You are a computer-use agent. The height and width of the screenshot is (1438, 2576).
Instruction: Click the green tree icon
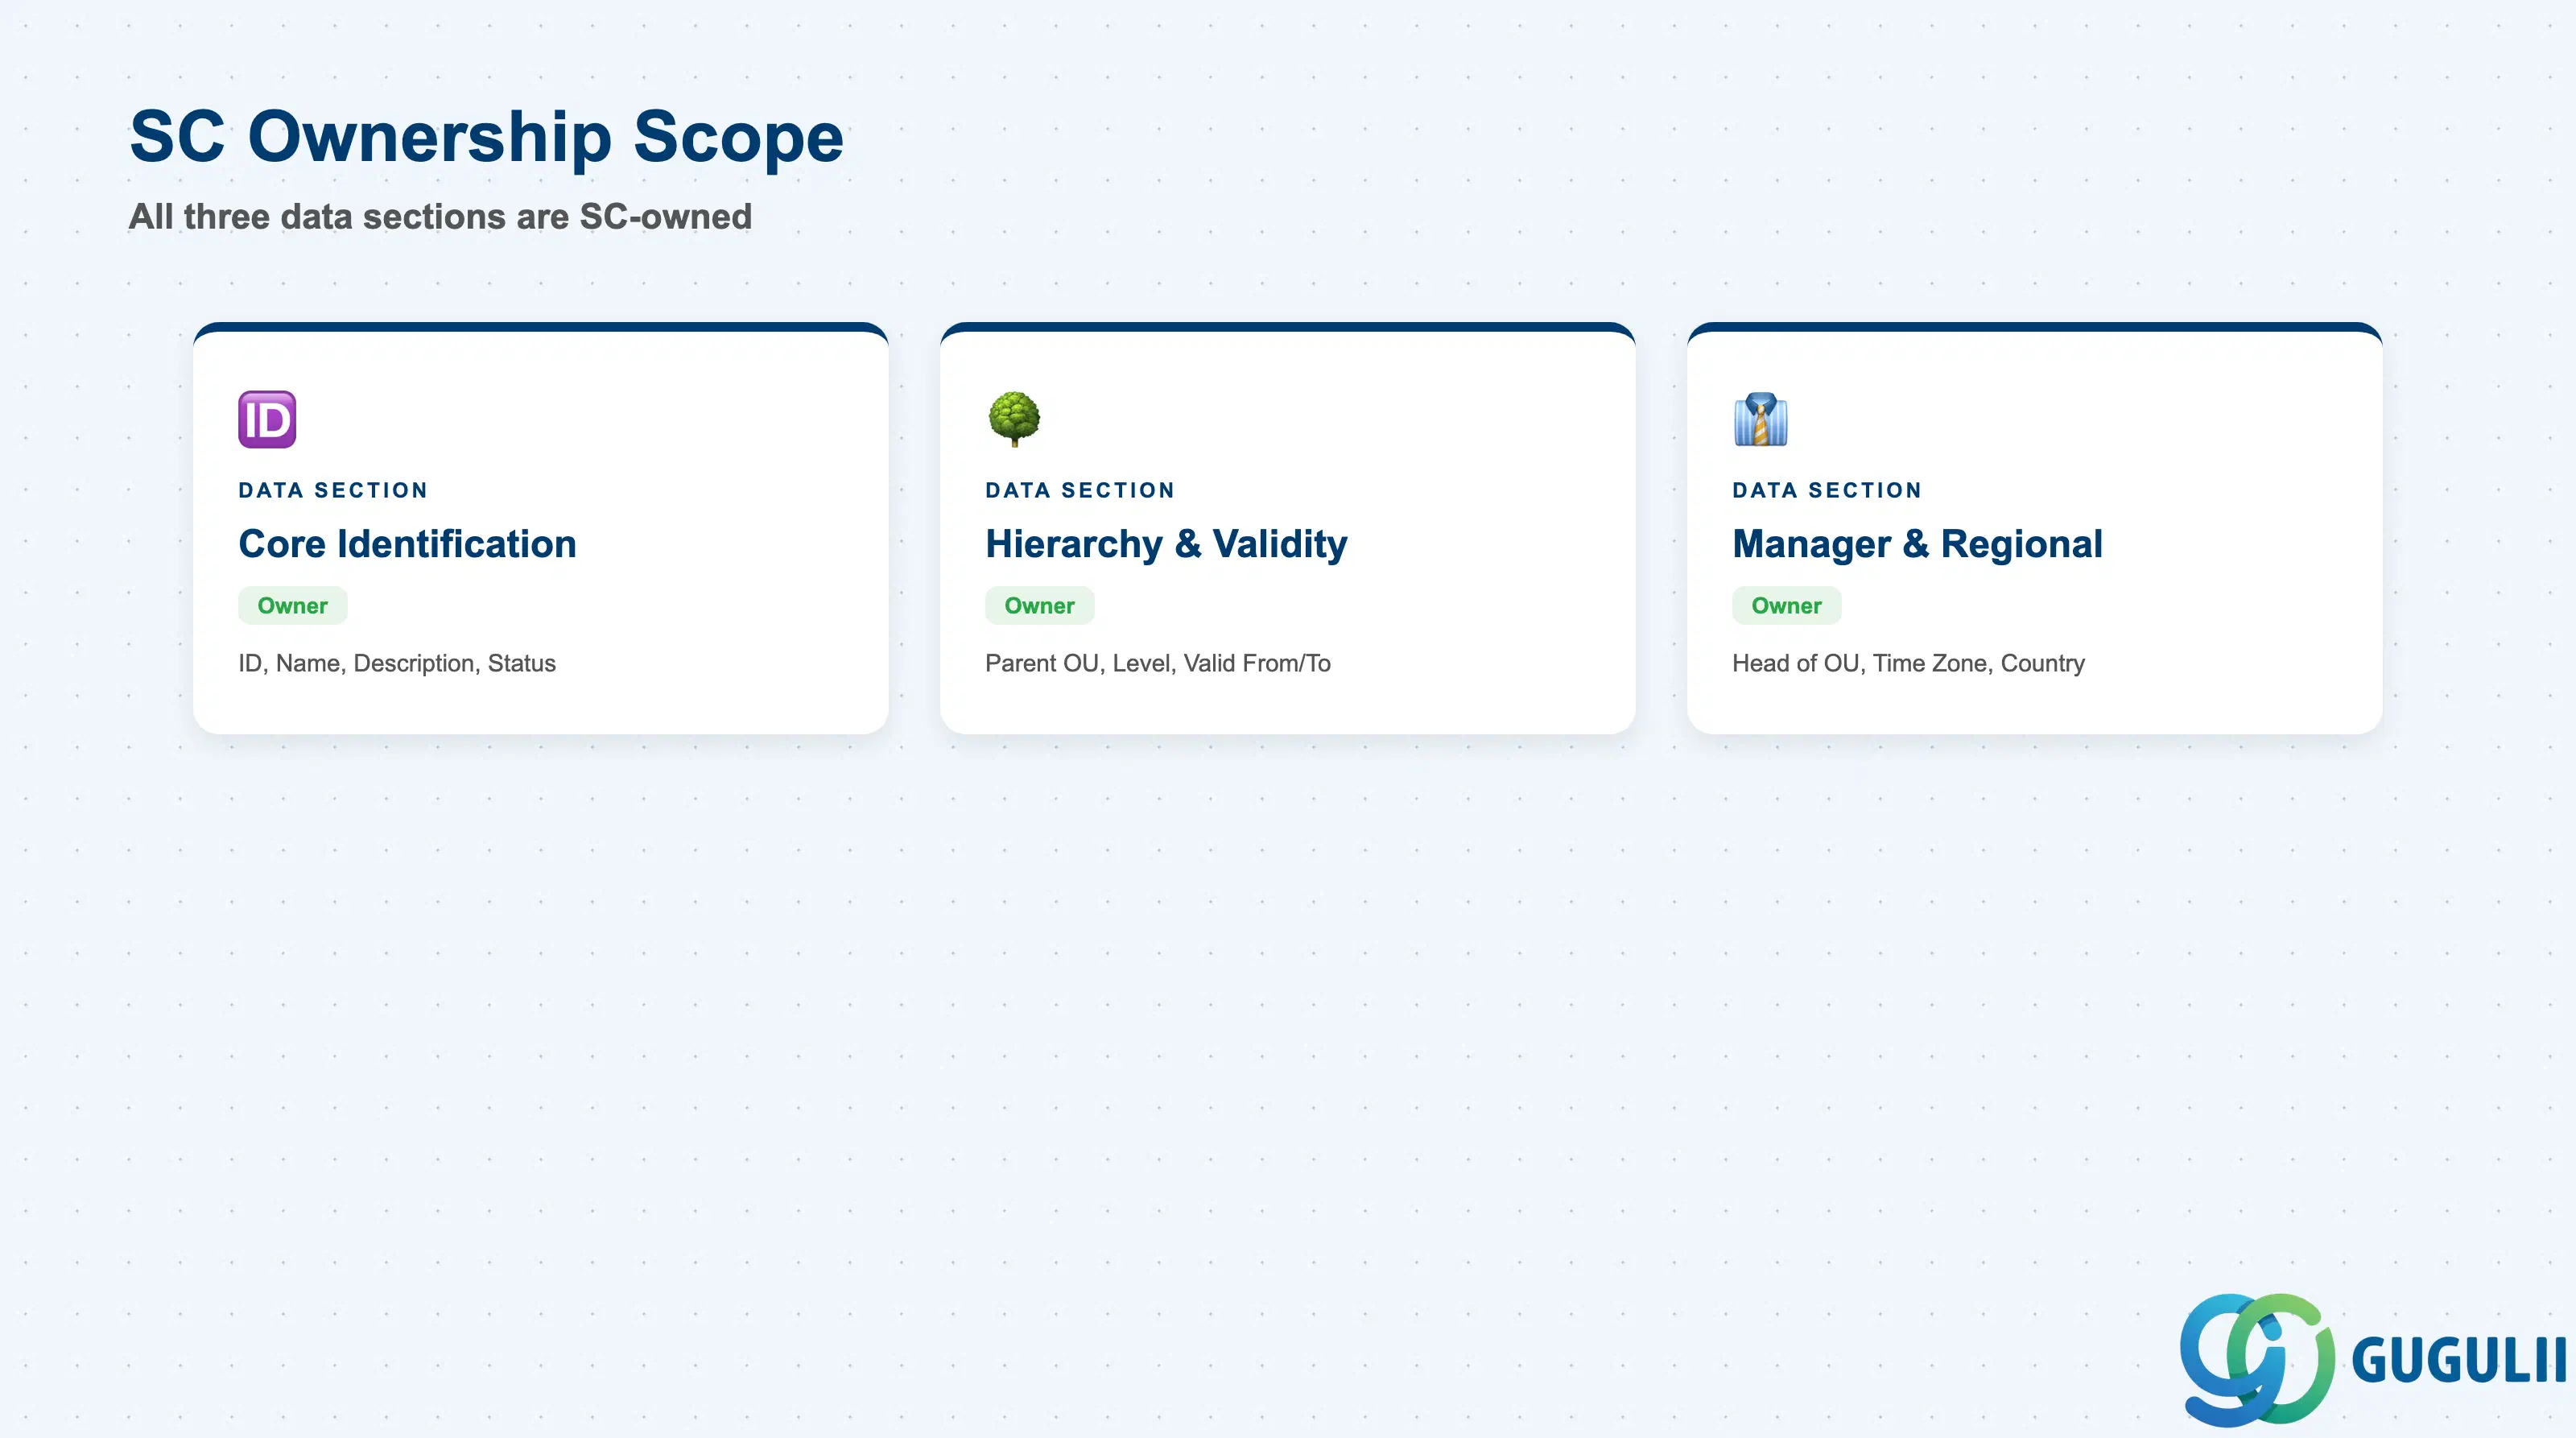click(x=1014, y=419)
